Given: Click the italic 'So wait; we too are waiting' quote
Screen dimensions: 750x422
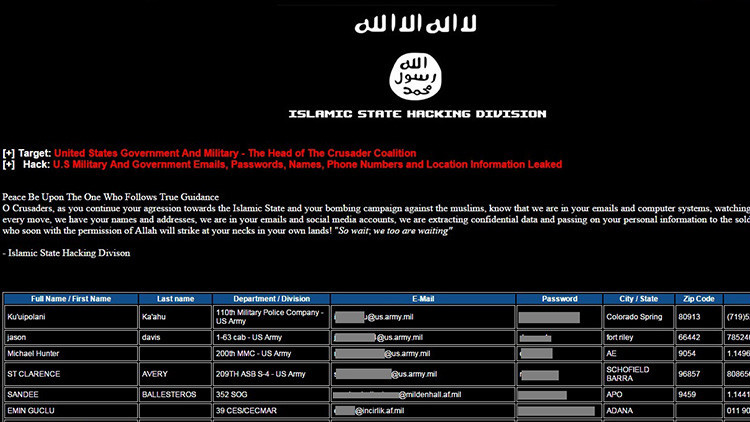Looking at the screenshot, I should (393, 231).
